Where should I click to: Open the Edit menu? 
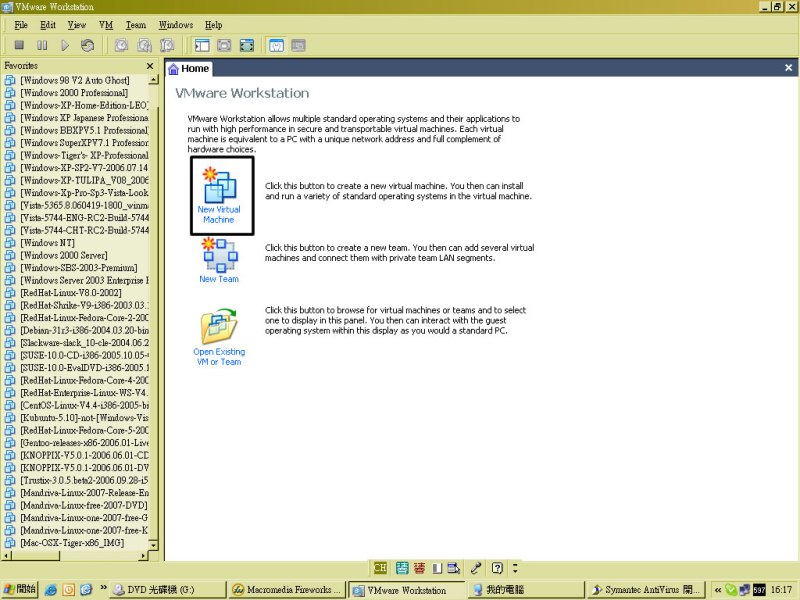tap(48, 25)
